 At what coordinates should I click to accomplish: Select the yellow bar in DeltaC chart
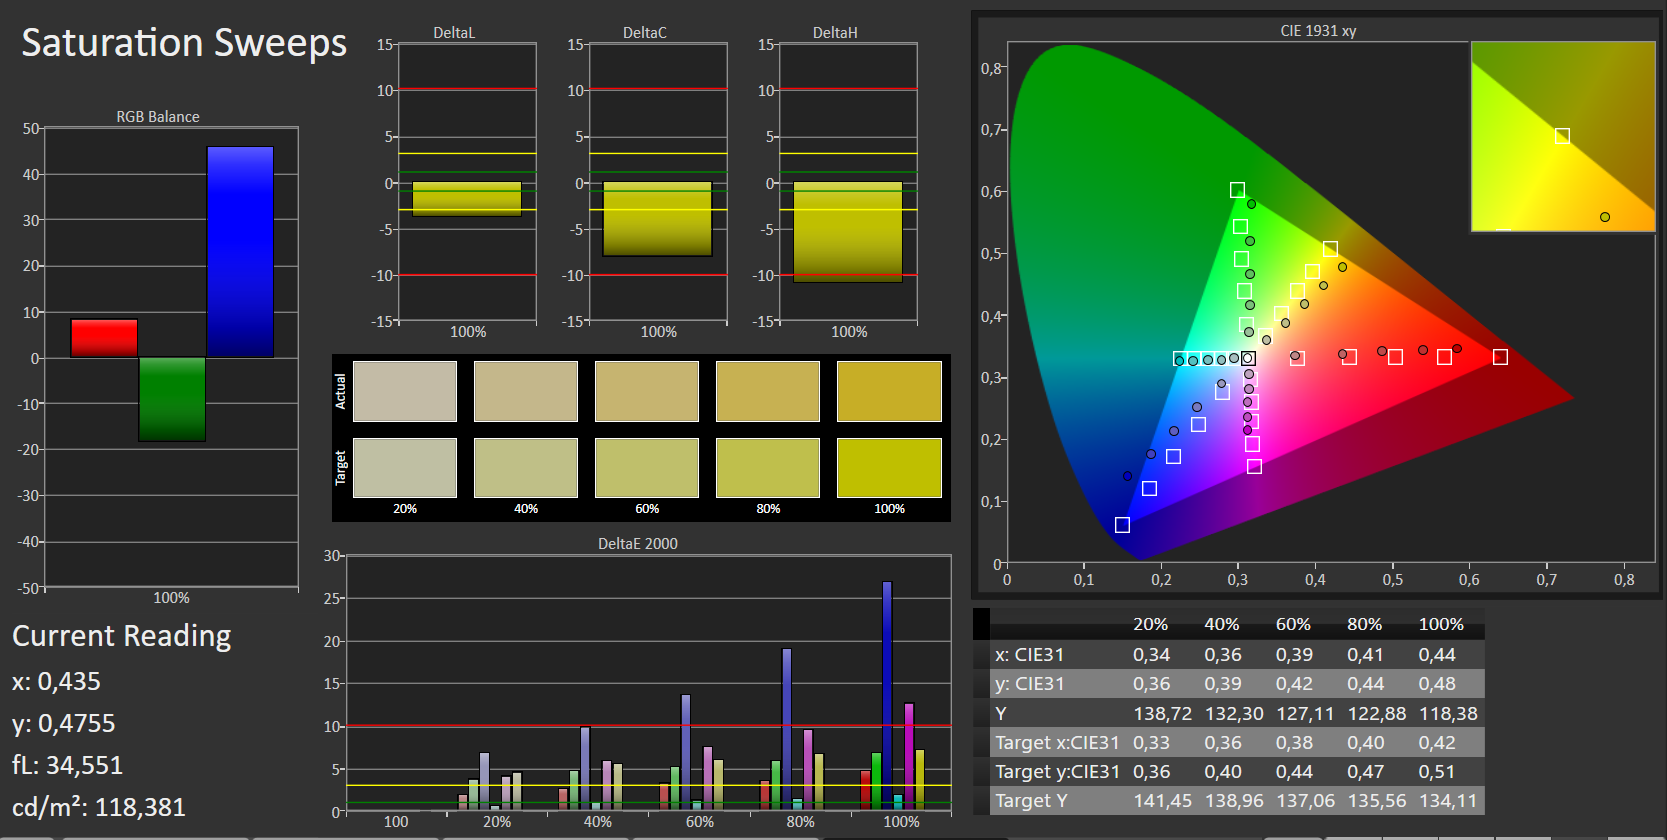657,219
